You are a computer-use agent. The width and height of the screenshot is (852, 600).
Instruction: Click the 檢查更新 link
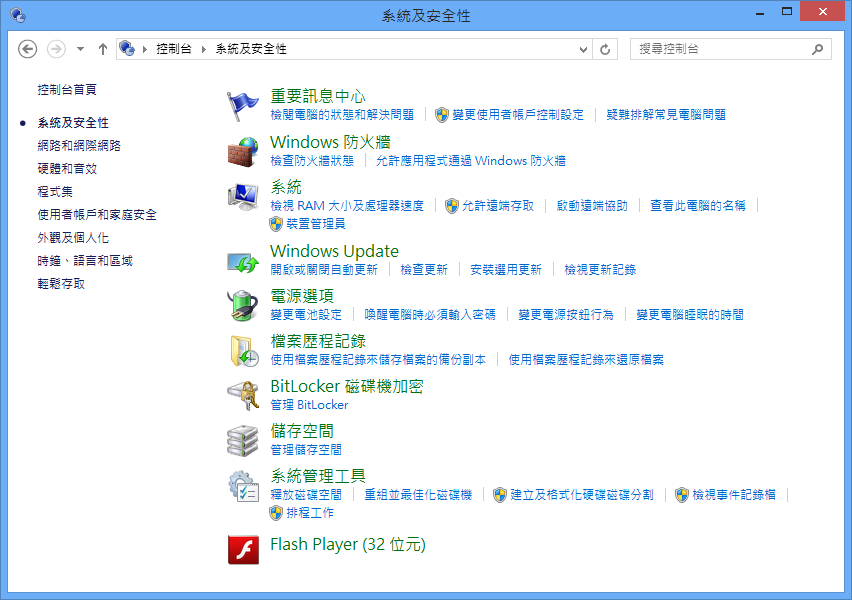tap(424, 269)
